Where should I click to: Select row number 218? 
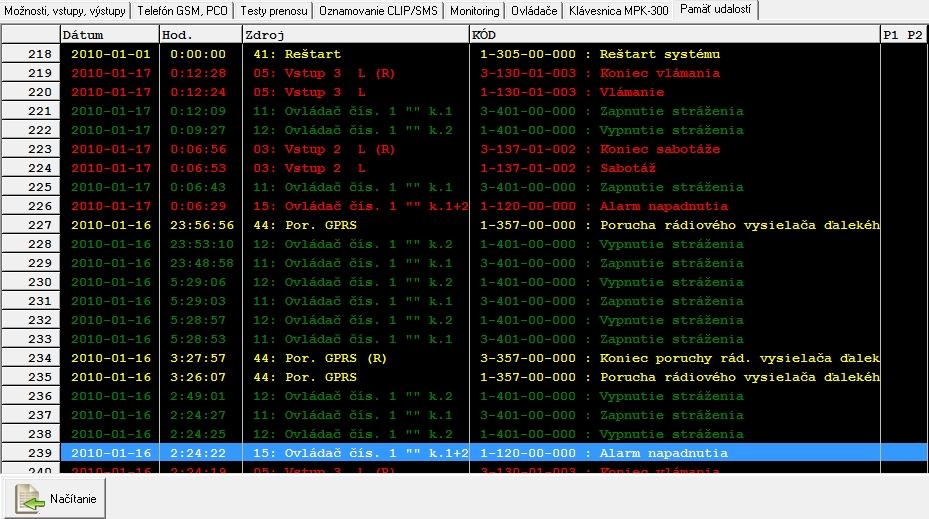(x=31, y=54)
